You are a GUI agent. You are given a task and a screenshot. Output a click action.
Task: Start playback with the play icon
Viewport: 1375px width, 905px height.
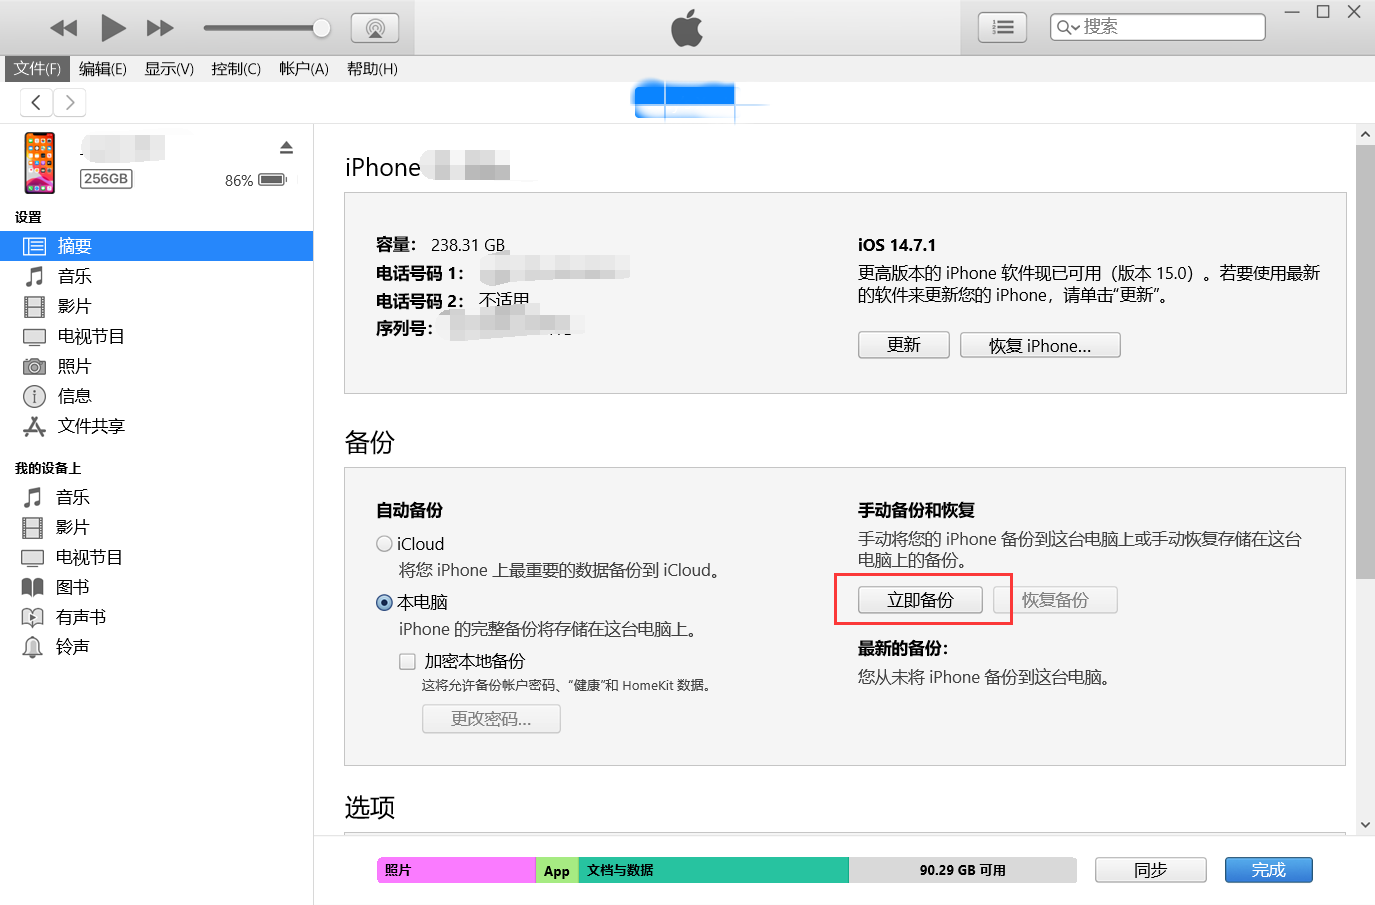coord(113,28)
